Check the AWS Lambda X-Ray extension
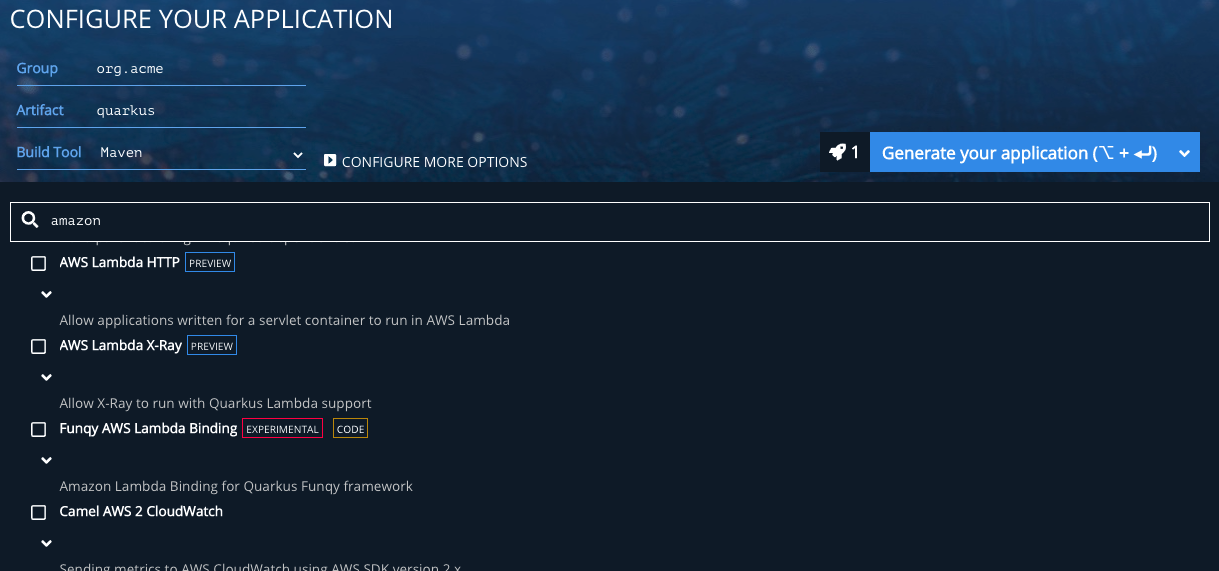This screenshot has height=571, width=1219. pos(39,346)
